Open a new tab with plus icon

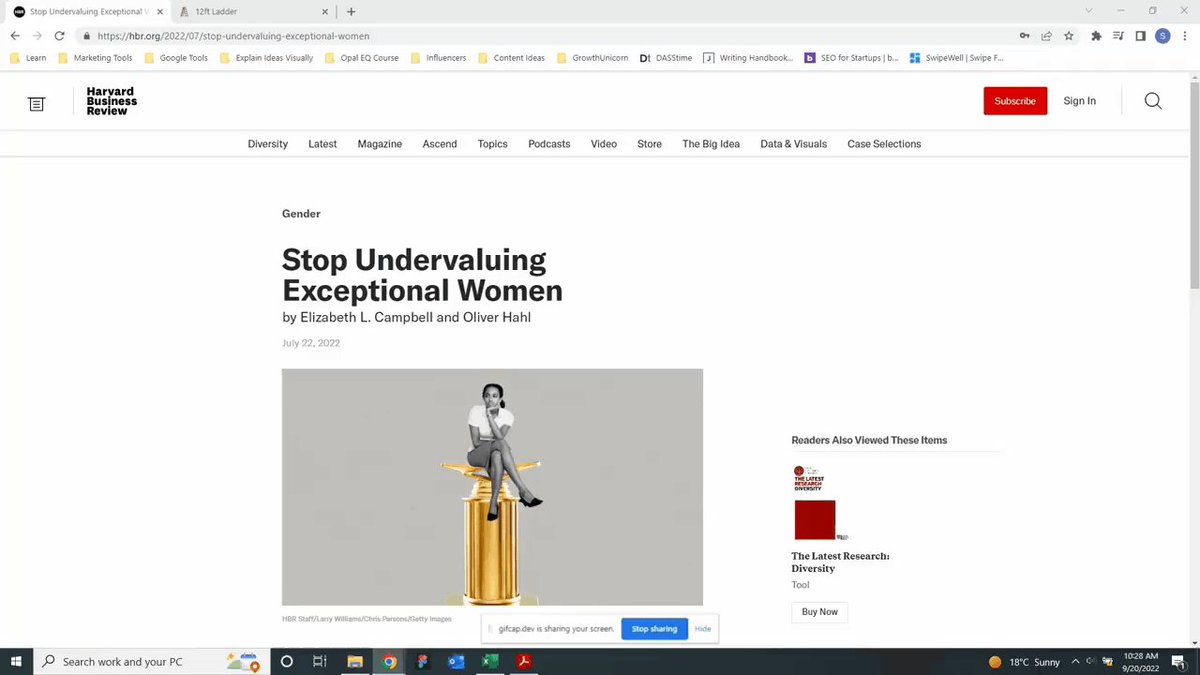click(351, 12)
